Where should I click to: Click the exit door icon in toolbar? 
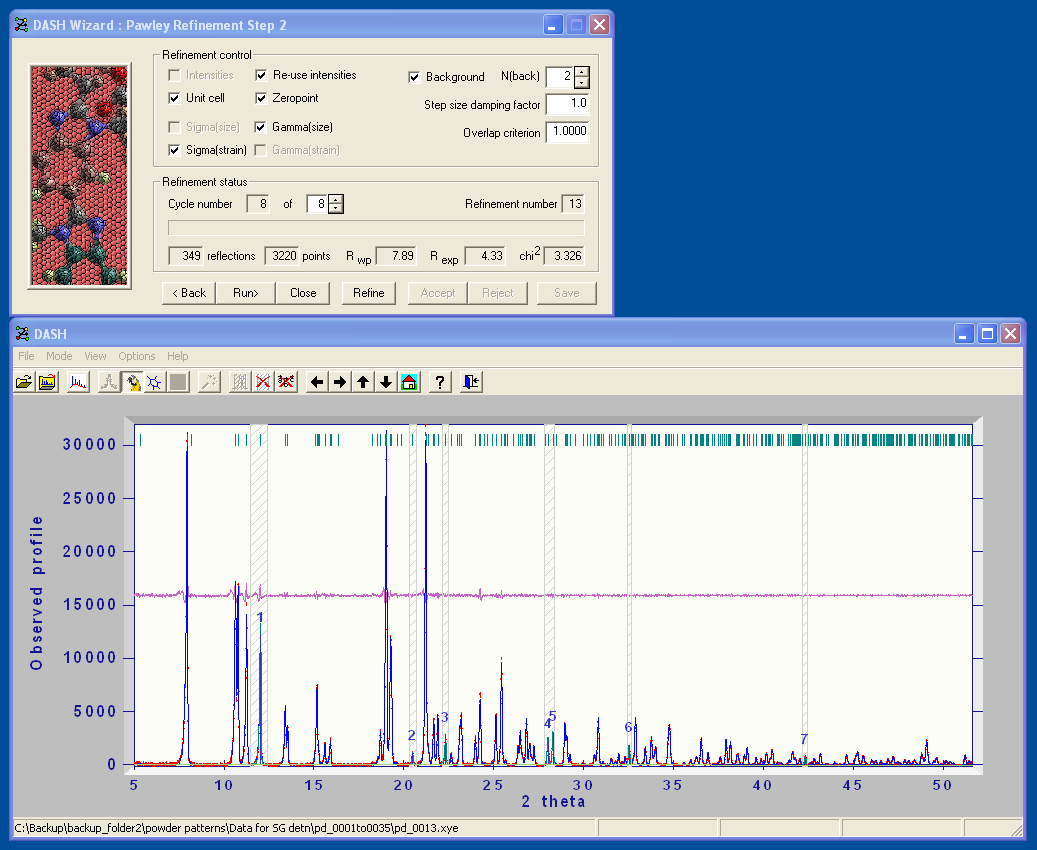pos(471,382)
